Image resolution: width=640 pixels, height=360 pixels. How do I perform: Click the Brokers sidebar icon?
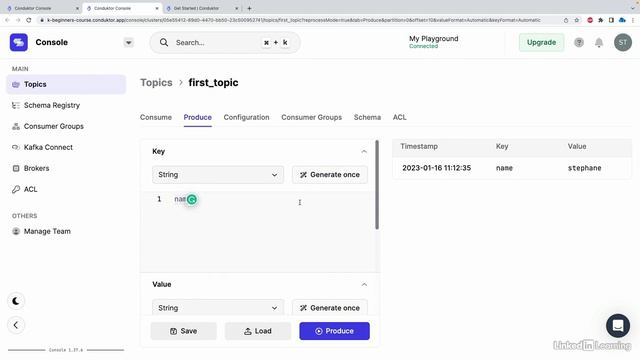(x=16, y=168)
